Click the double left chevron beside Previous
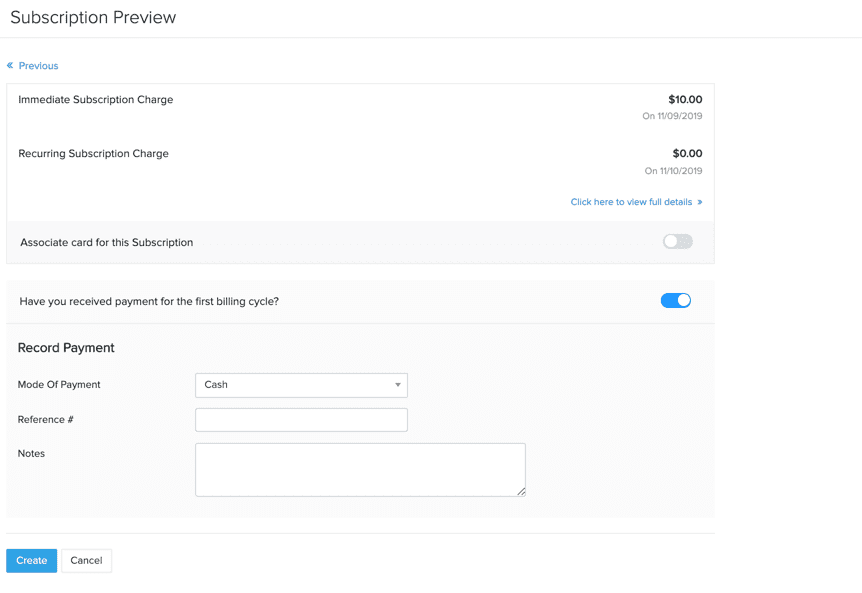The image size is (862, 593). pyautogui.click(x=10, y=65)
